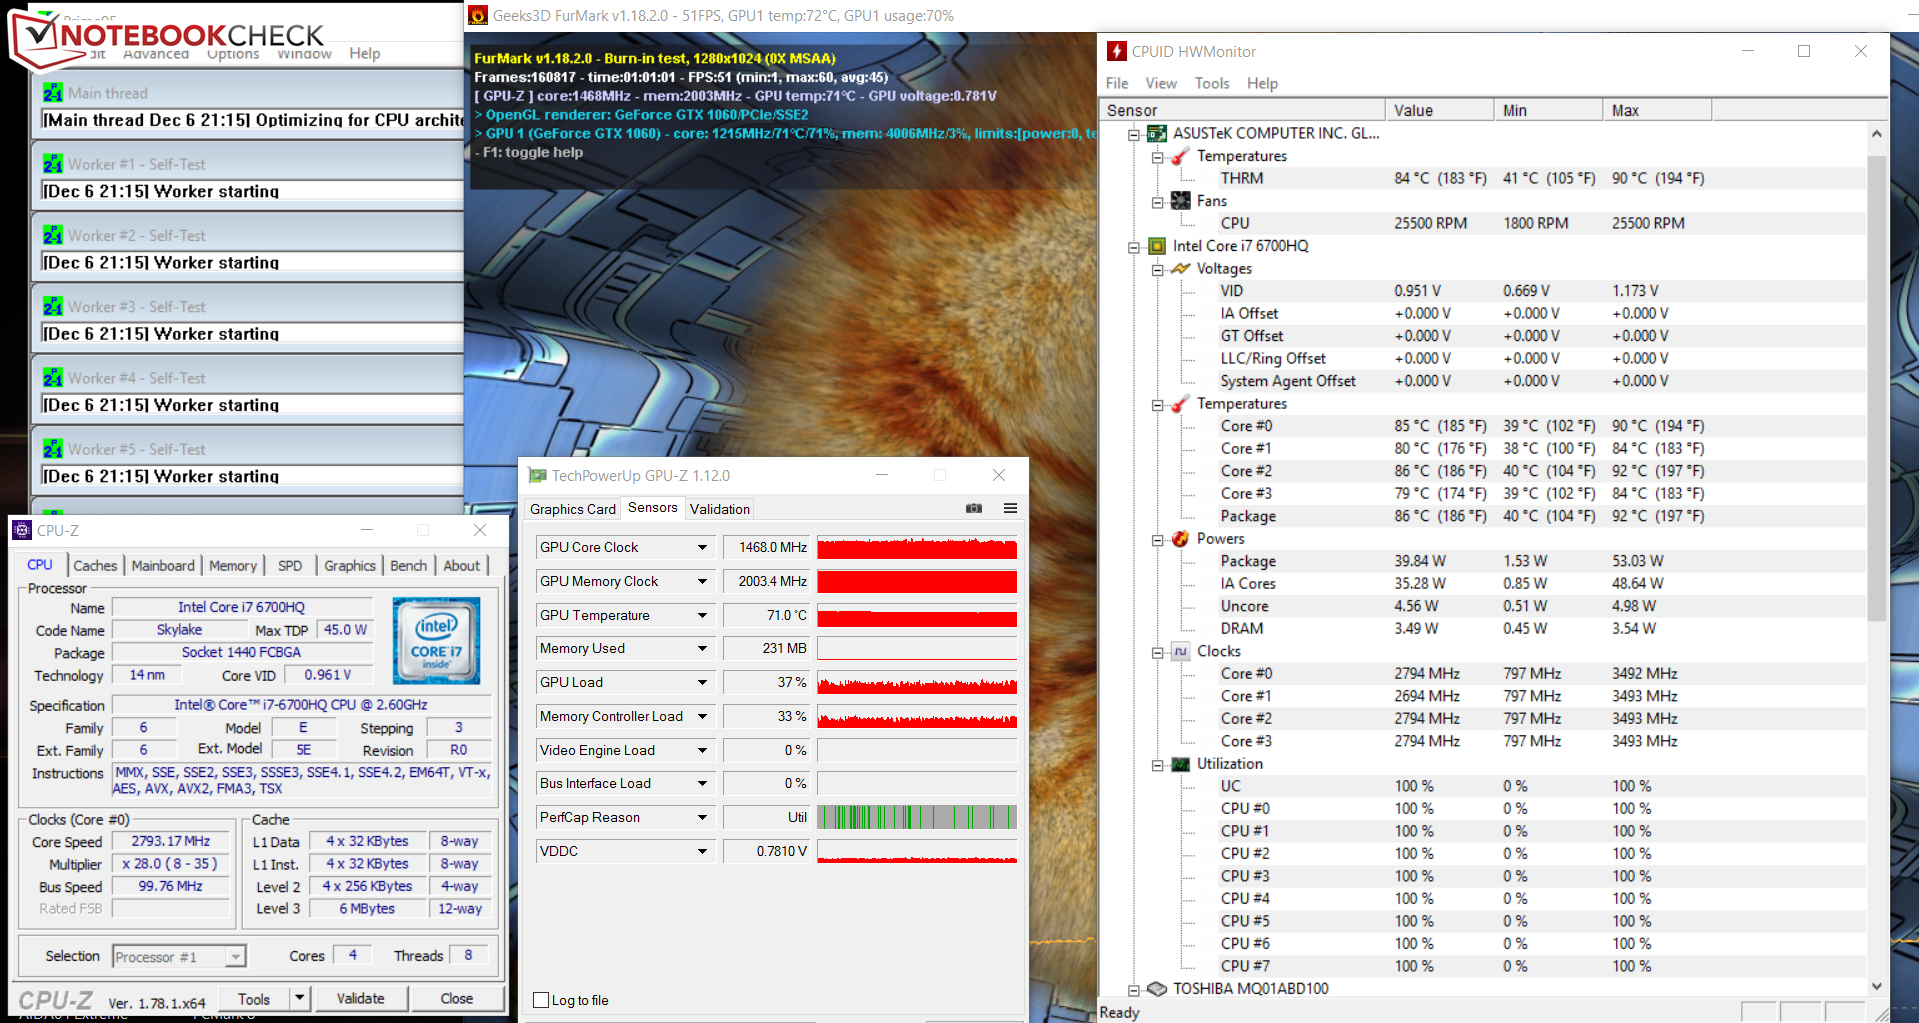Open the Memory Used sensor dropdown
This screenshot has height=1023, width=1919.
702,648
